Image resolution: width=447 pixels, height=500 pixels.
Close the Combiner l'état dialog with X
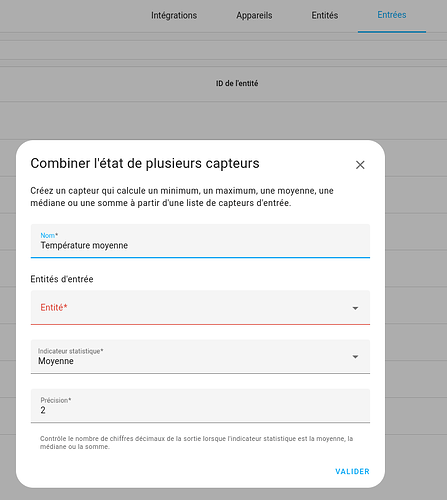pos(360,165)
